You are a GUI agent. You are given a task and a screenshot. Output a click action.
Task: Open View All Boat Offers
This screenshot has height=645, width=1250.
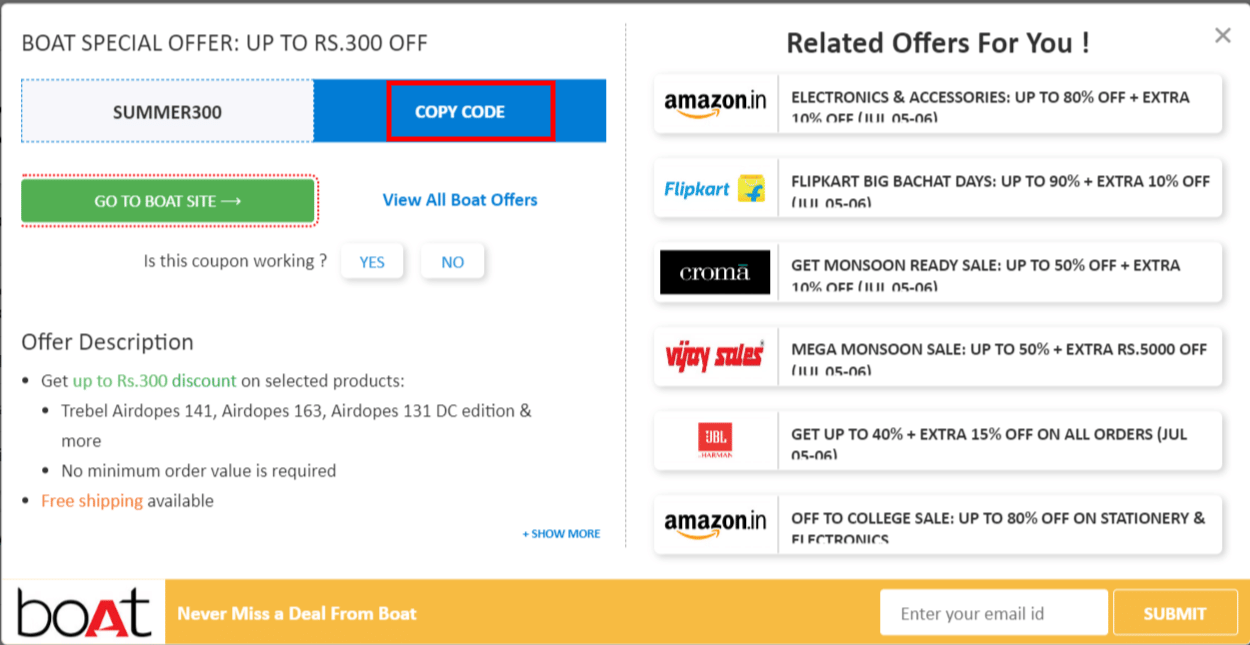(x=459, y=199)
